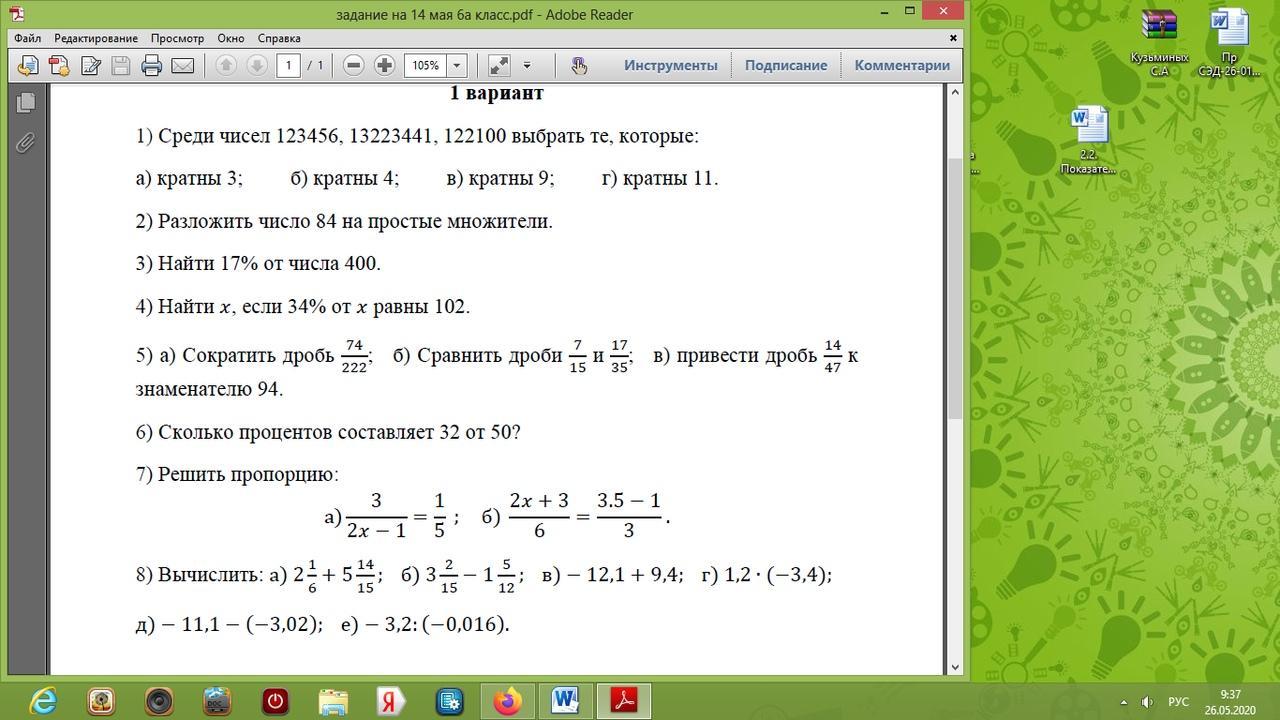
Task: Open the Инструменты pane
Action: (671, 65)
